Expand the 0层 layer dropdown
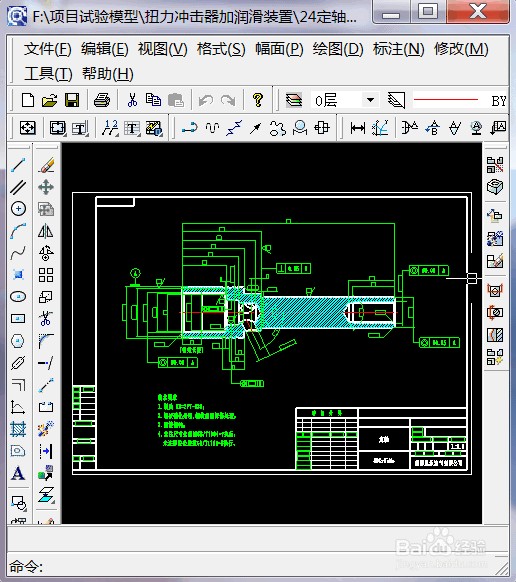The width and height of the screenshot is (516, 582). [x=370, y=100]
